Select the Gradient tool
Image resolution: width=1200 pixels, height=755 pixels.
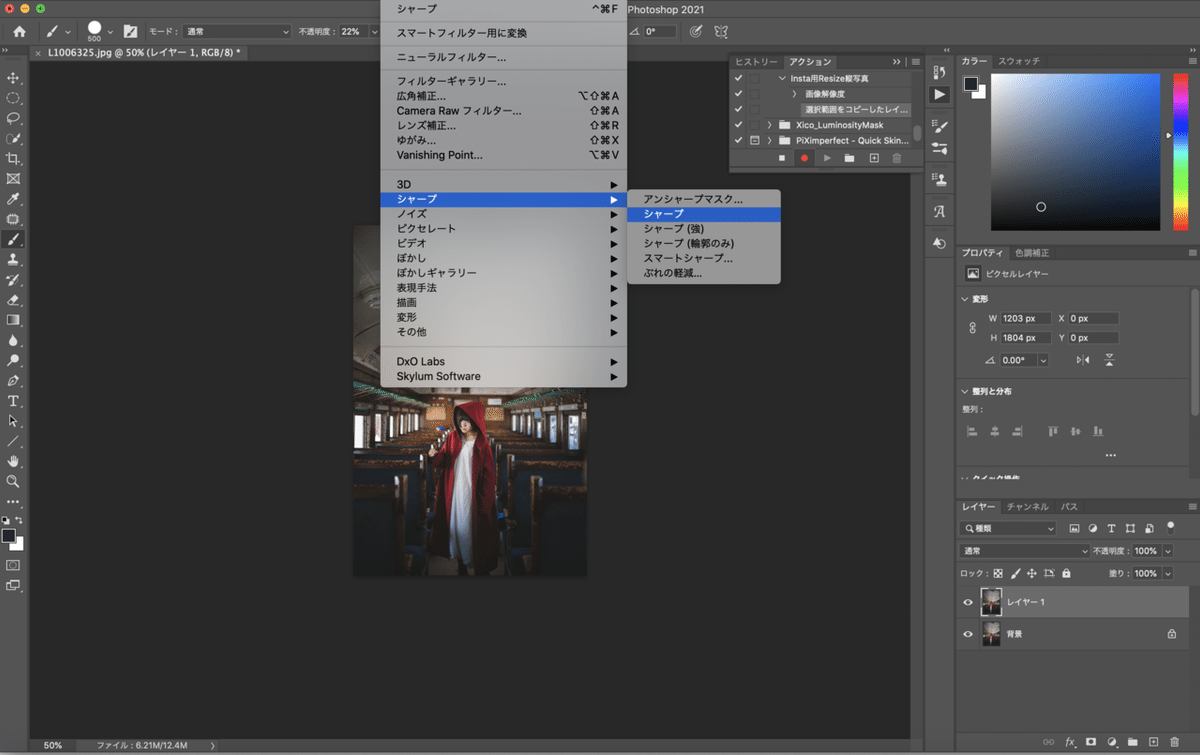click(x=13, y=320)
